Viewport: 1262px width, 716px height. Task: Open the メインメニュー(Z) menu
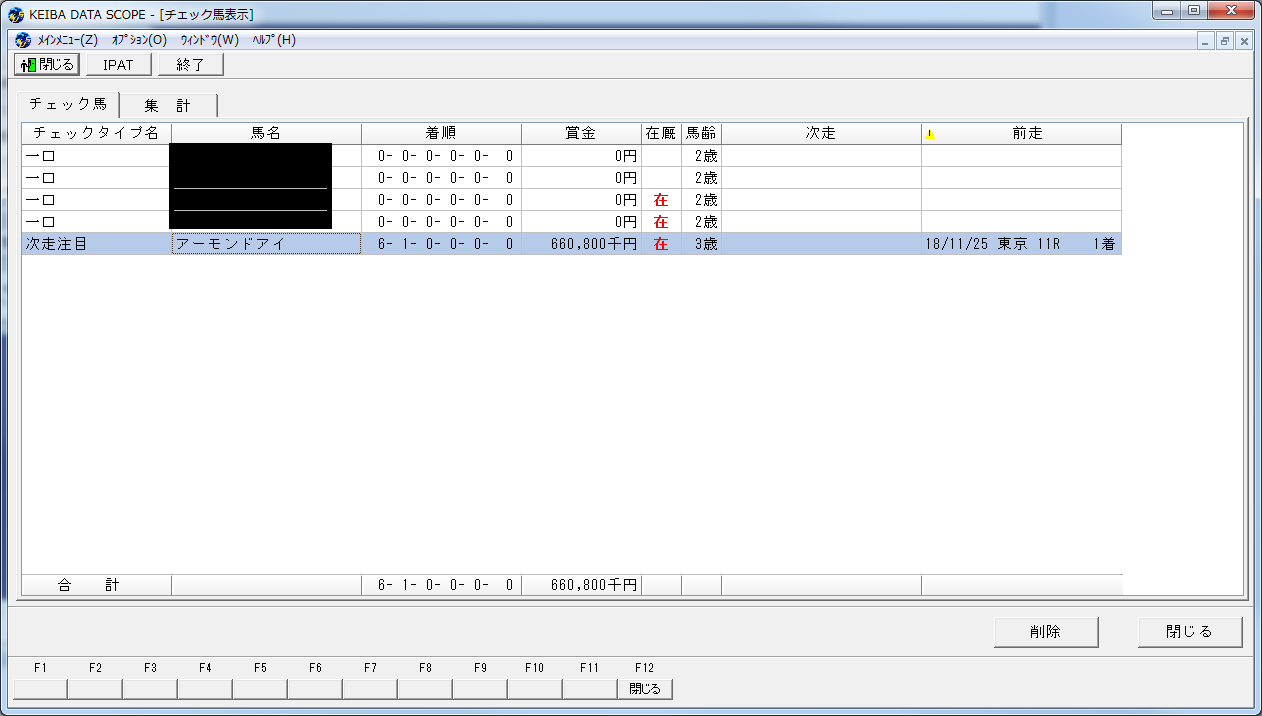pos(67,40)
